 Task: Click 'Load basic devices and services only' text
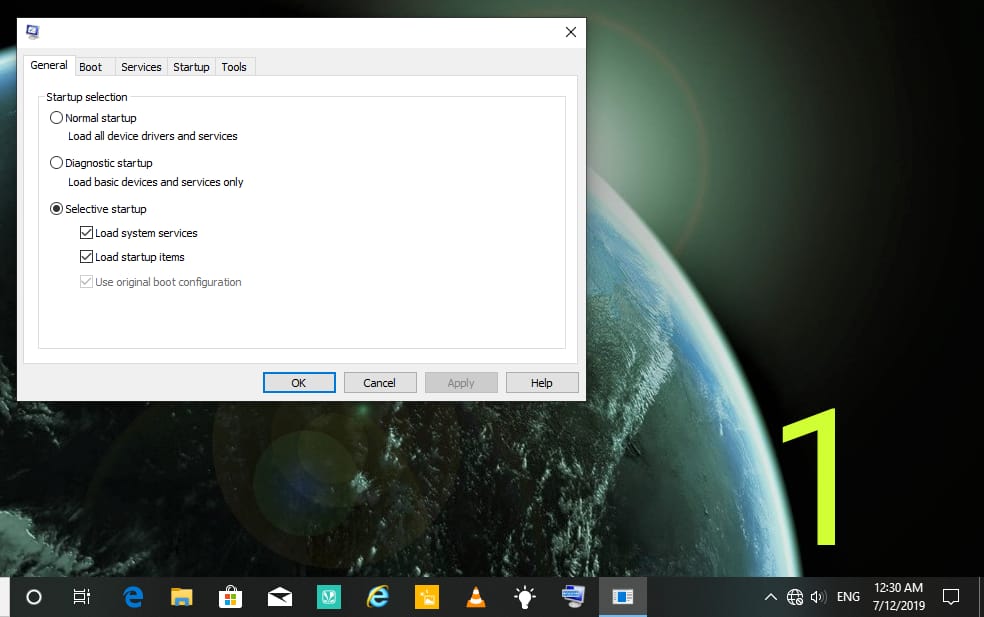tap(156, 182)
